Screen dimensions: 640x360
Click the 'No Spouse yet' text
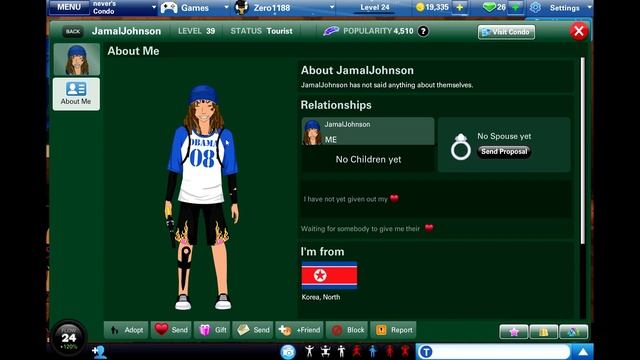(504, 136)
